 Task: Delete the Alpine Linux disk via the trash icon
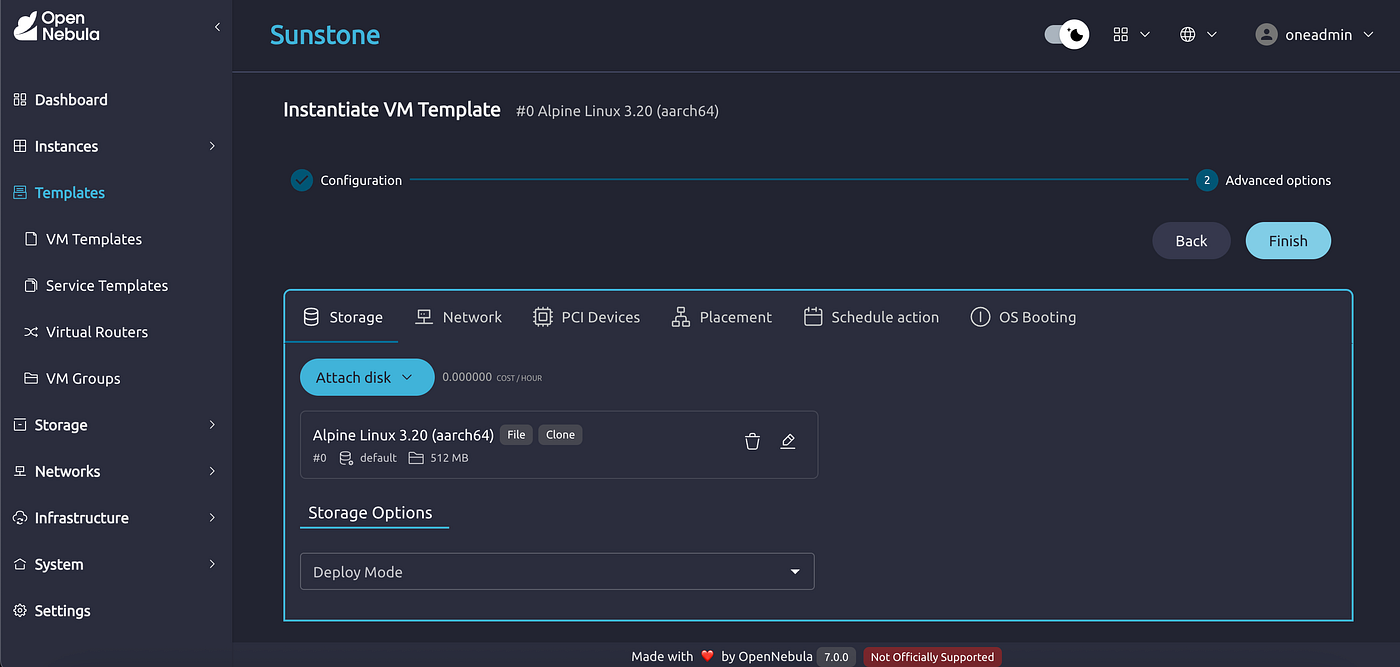point(753,441)
